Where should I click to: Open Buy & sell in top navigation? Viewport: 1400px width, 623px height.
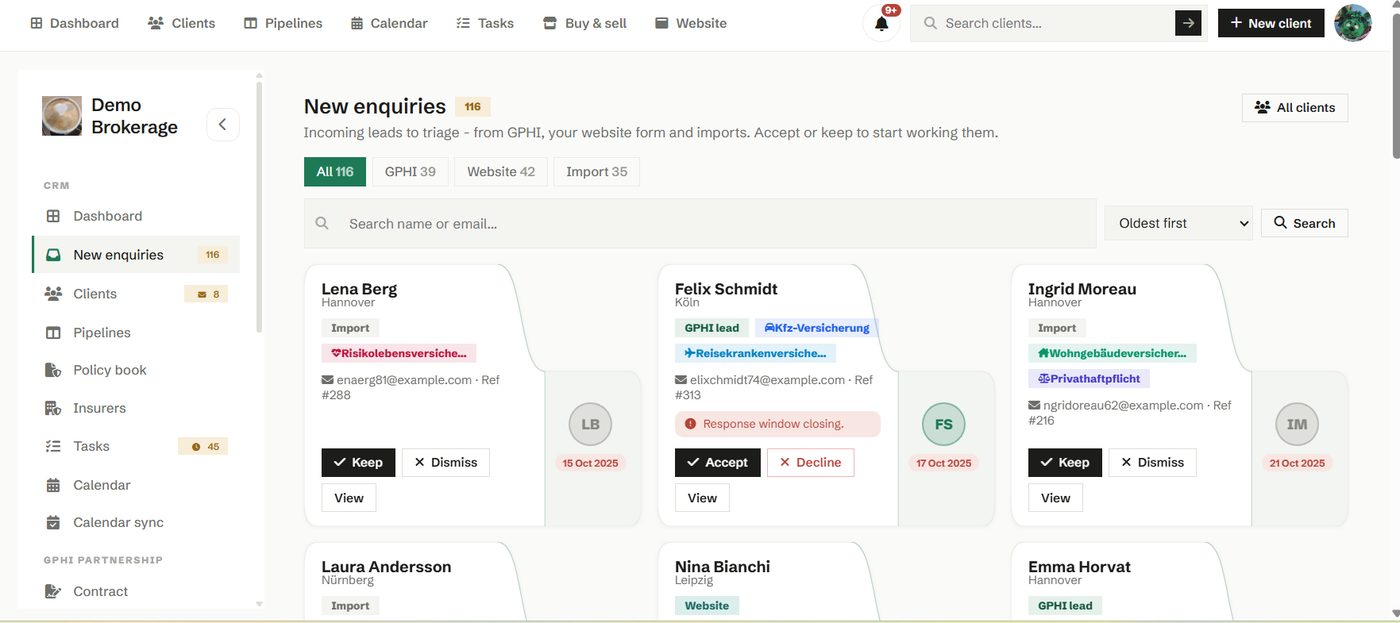[x=585, y=23]
